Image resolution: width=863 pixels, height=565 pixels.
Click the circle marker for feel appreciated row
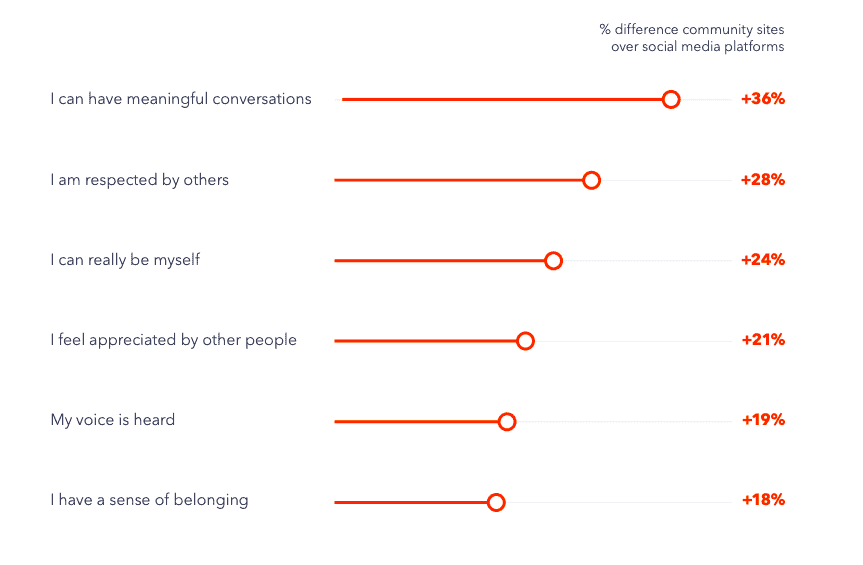525,341
